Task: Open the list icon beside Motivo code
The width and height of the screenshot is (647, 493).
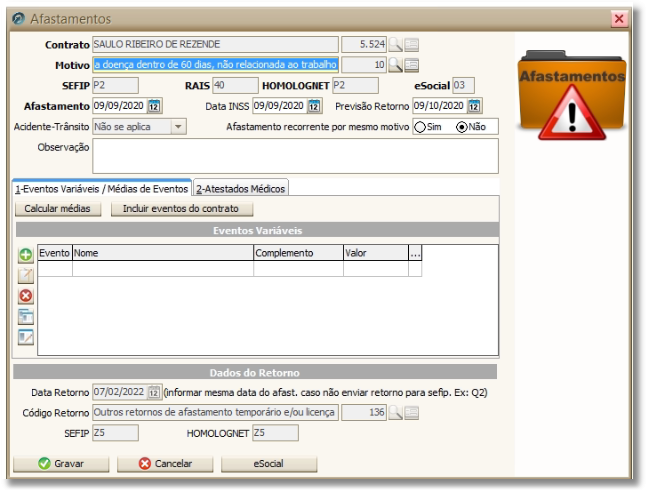Action: (411, 65)
